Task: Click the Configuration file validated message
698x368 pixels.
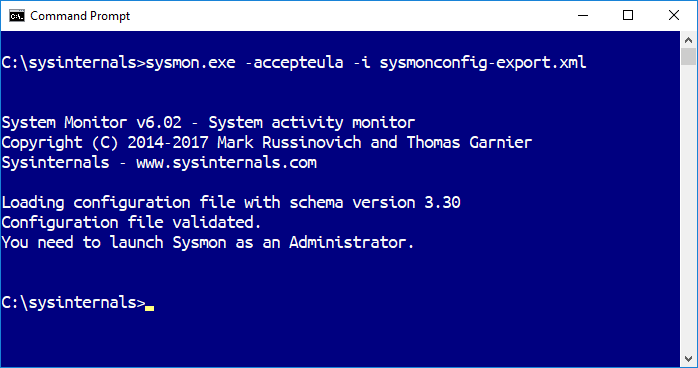Action: (x=131, y=222)
